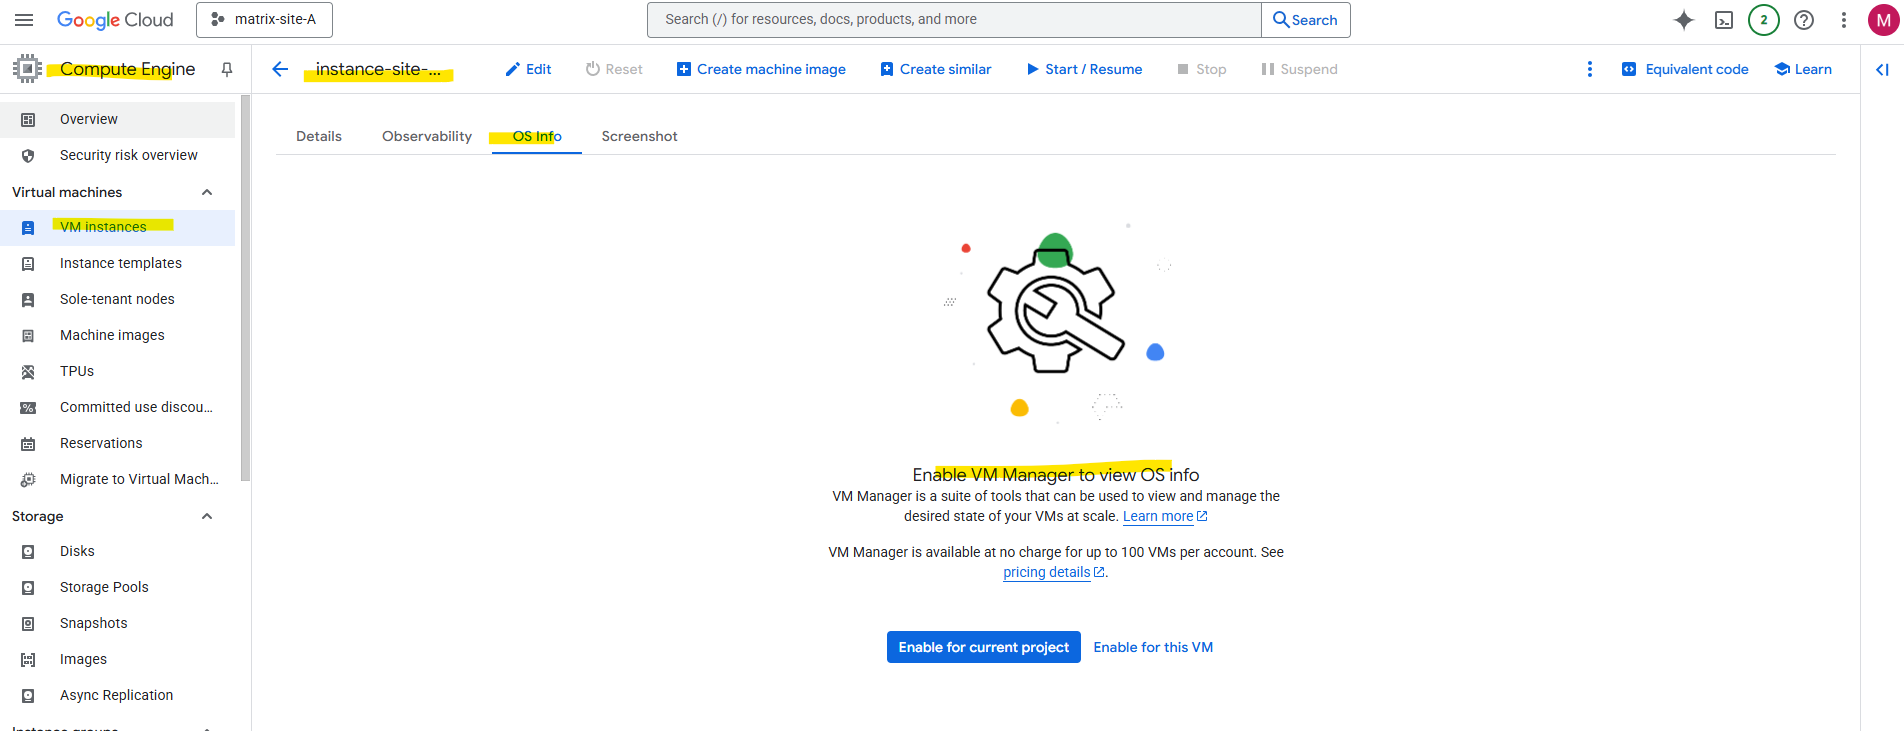Viewport: 1904px width, 731px height.
Task: Click the Search button
Action: (1305, 20)
